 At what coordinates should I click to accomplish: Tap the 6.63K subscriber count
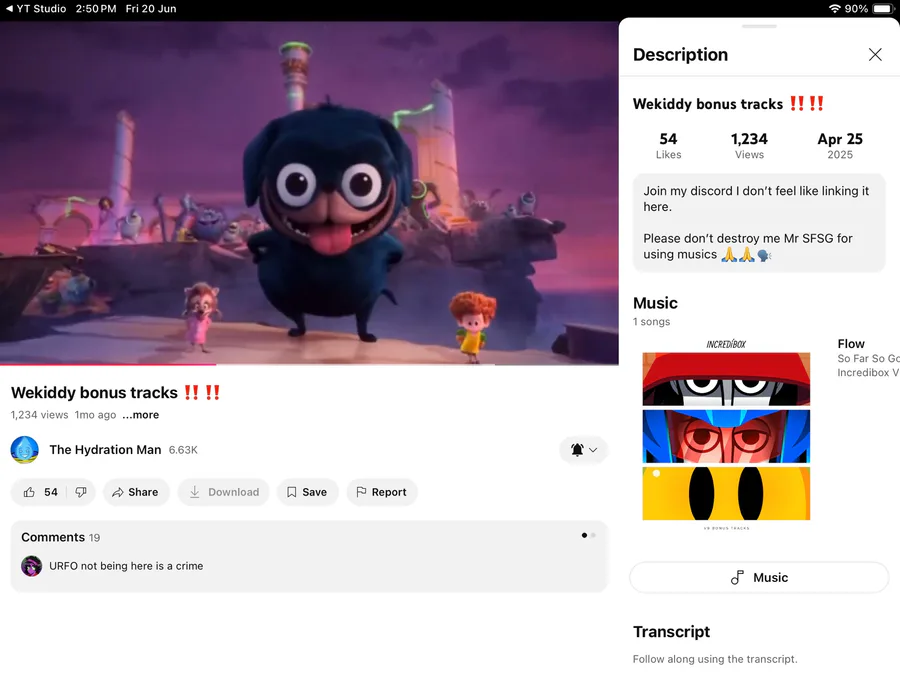(x=183, y=450)
